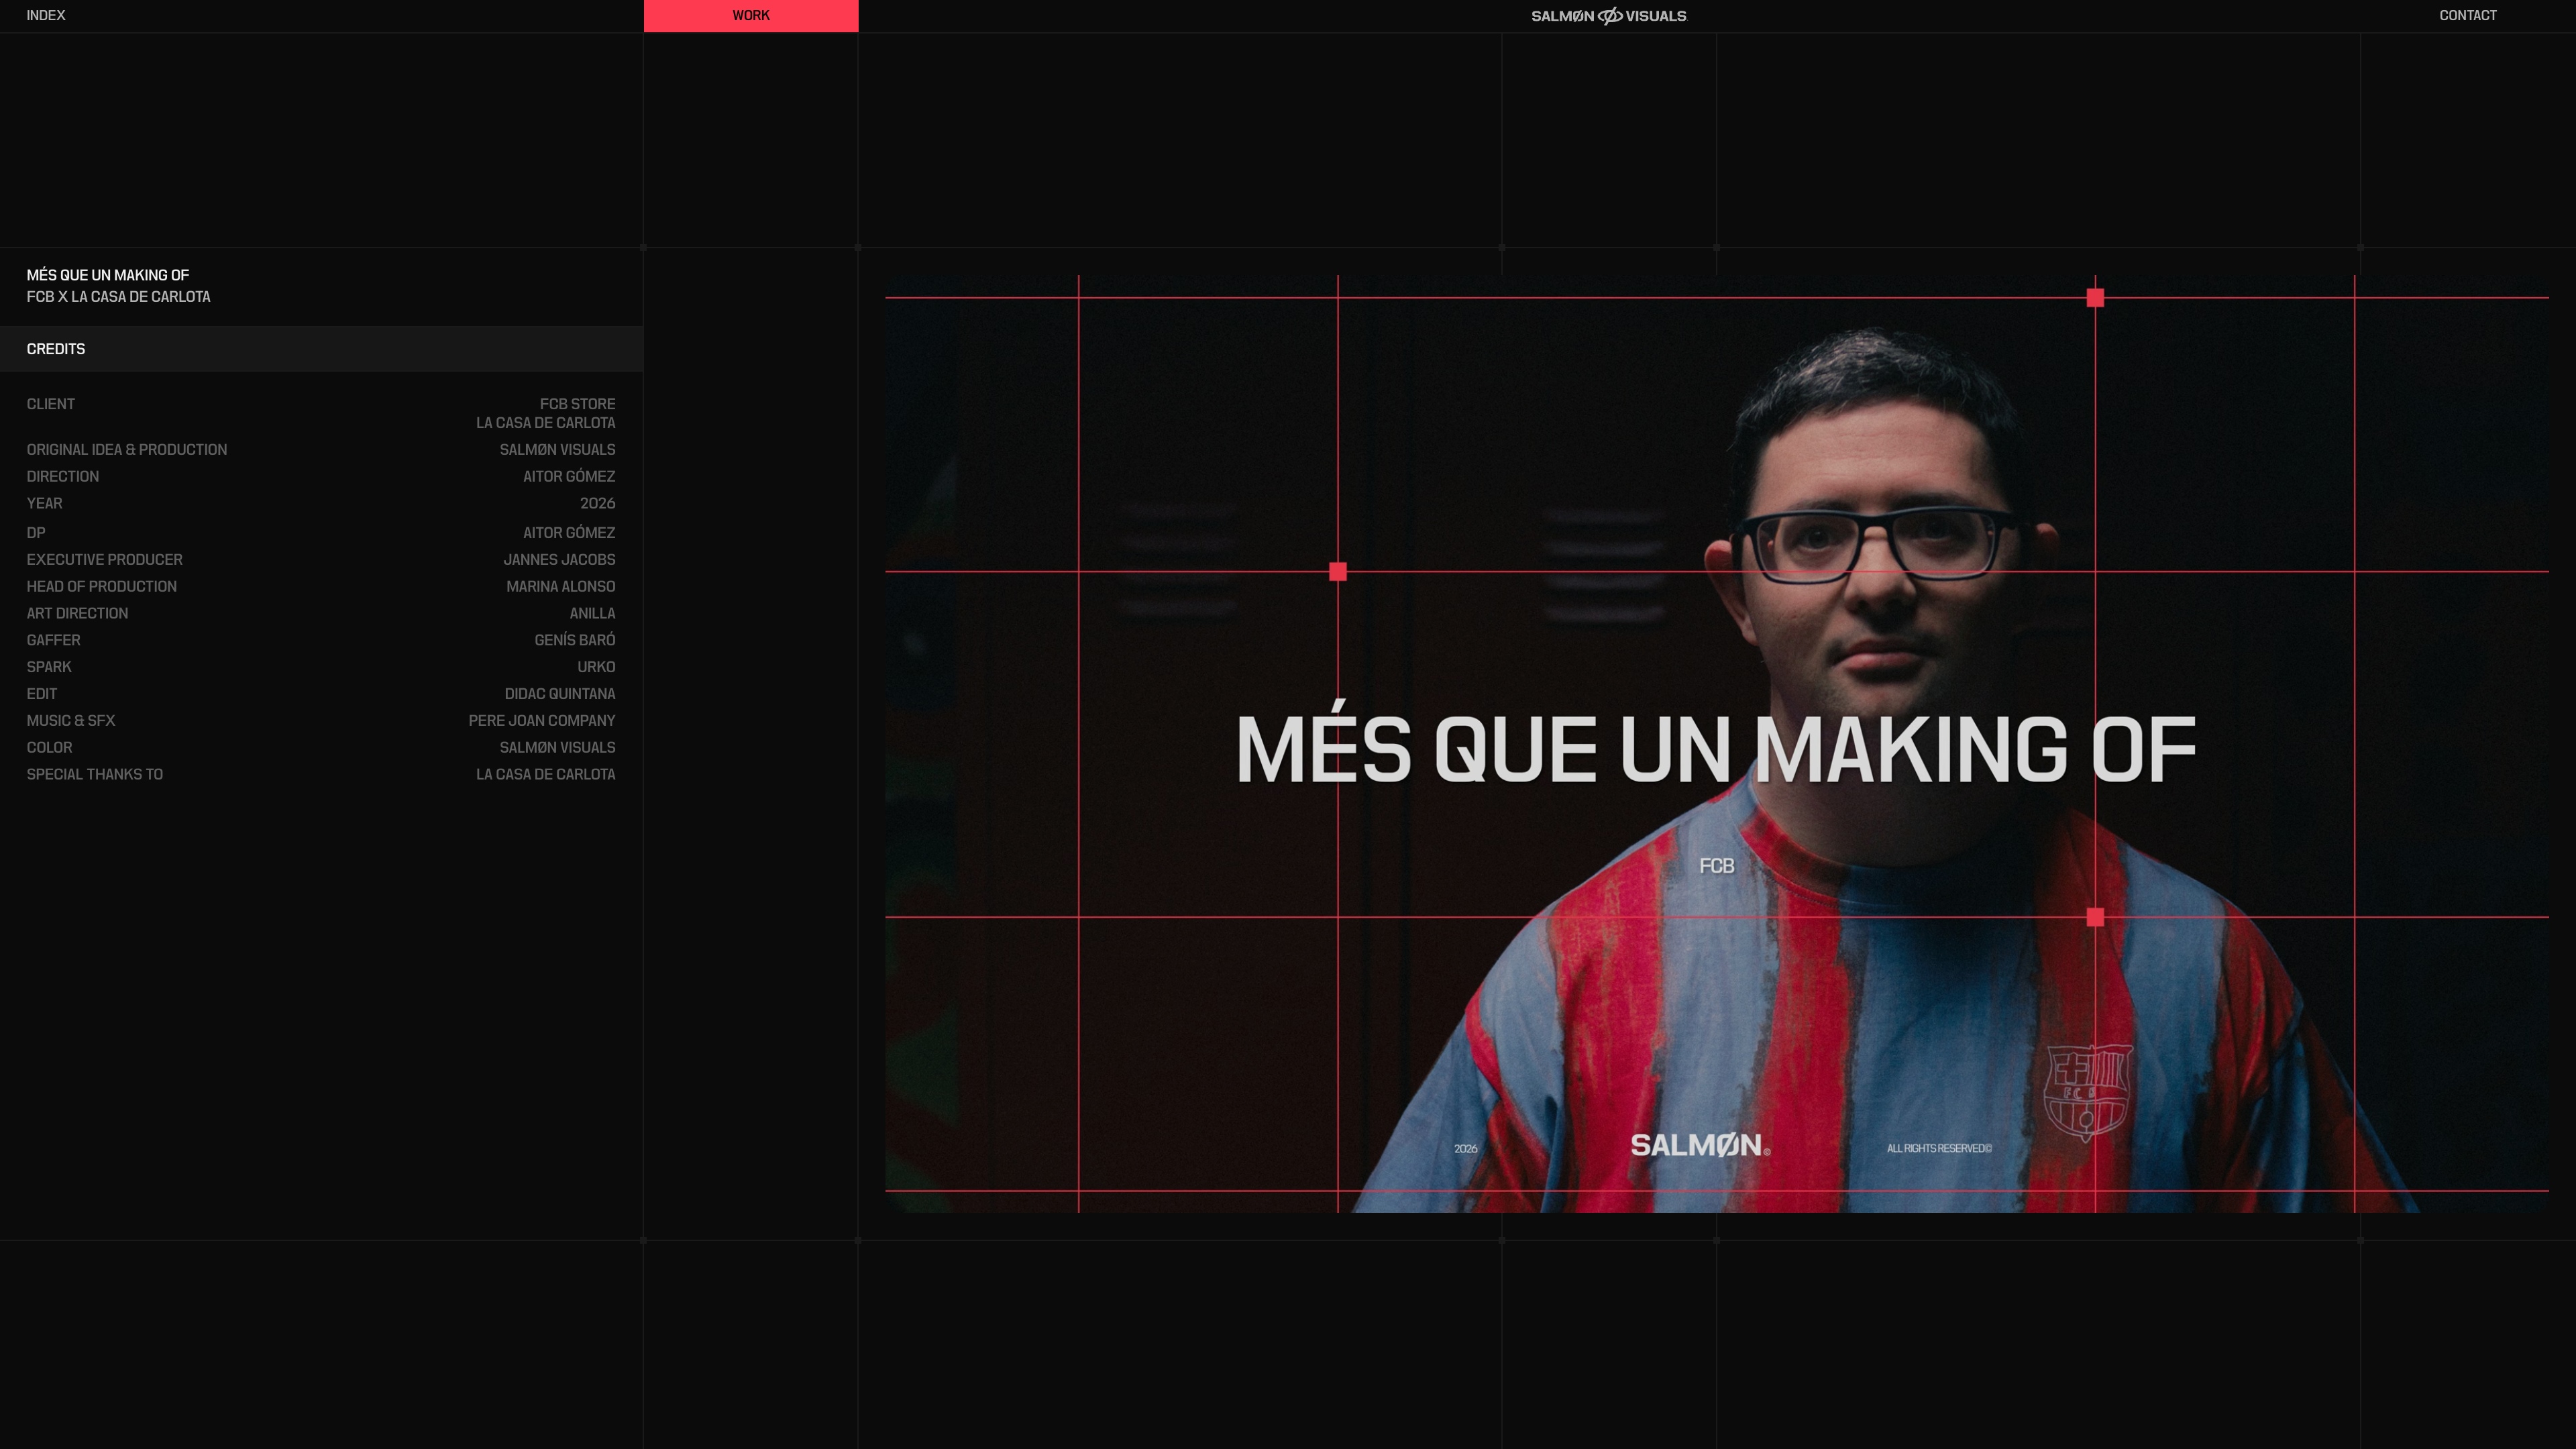Click the FCB STORE client value
The width and height of the screenshot is (2576, 1449).
(577, 404)
